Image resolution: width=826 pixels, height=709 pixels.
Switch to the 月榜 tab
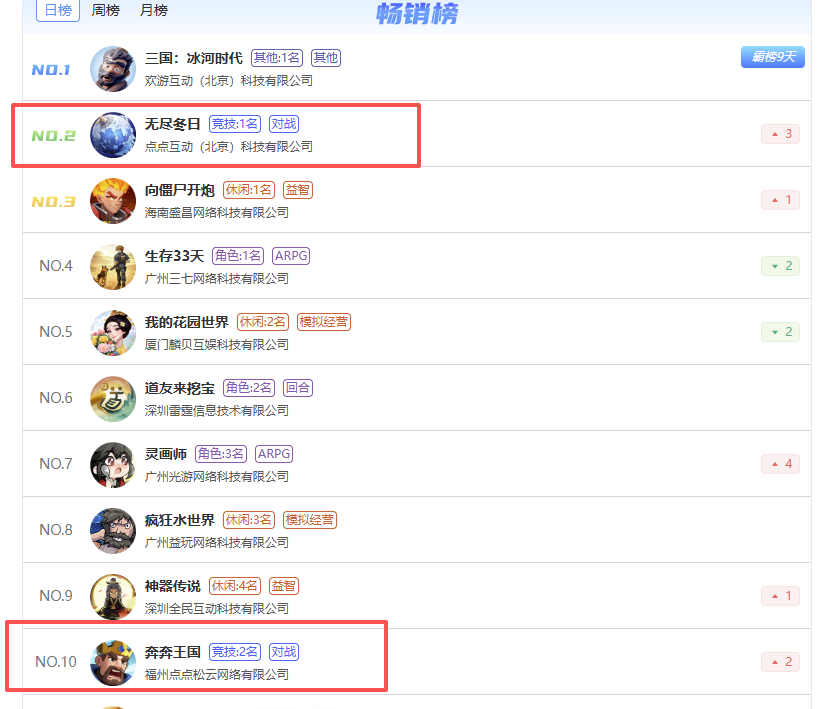pyautogui.click(x=154, y=10)
